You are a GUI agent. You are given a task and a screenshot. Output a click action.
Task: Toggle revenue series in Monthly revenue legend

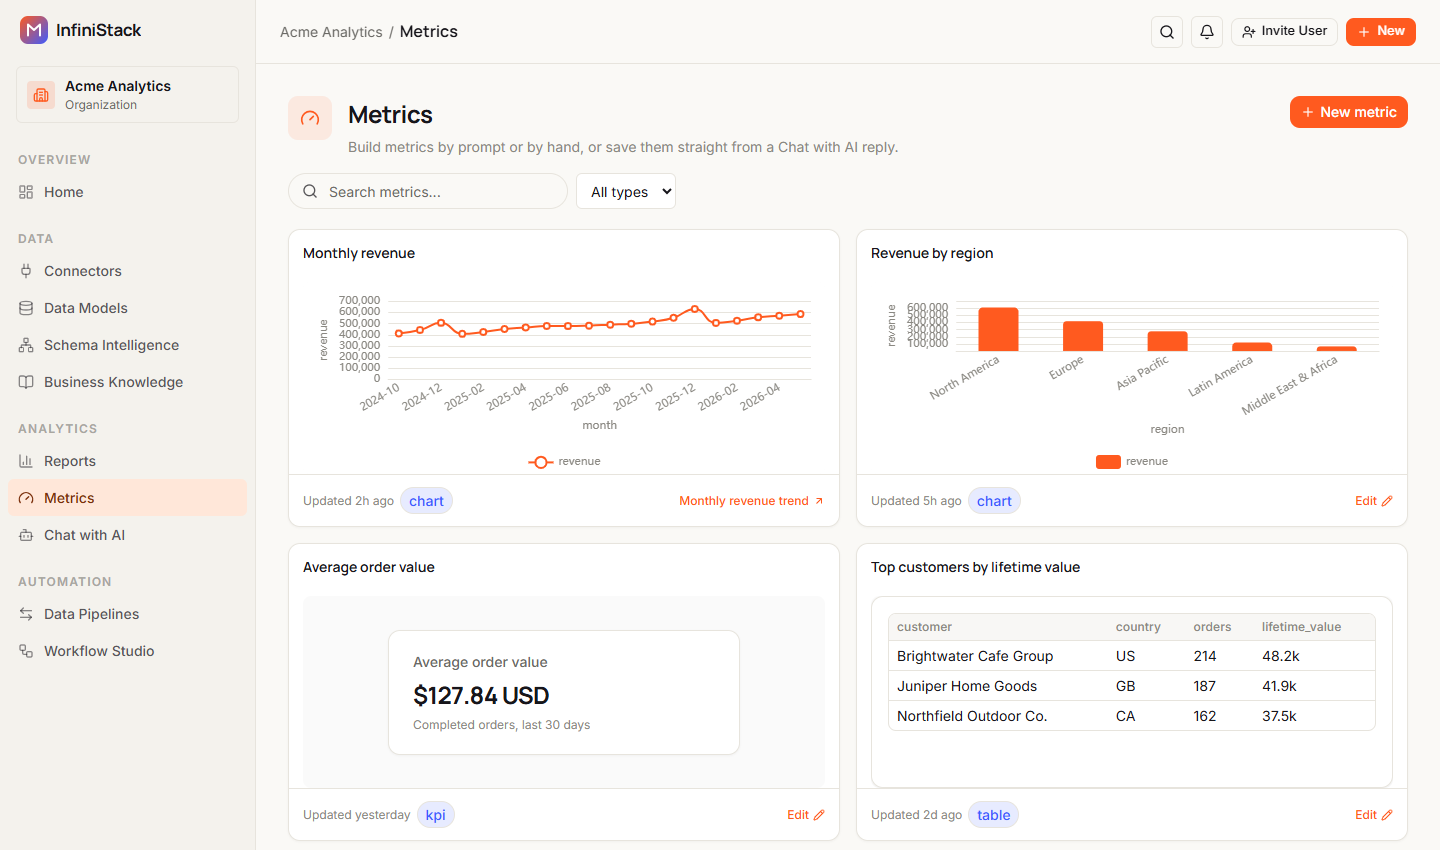point(565,462)
